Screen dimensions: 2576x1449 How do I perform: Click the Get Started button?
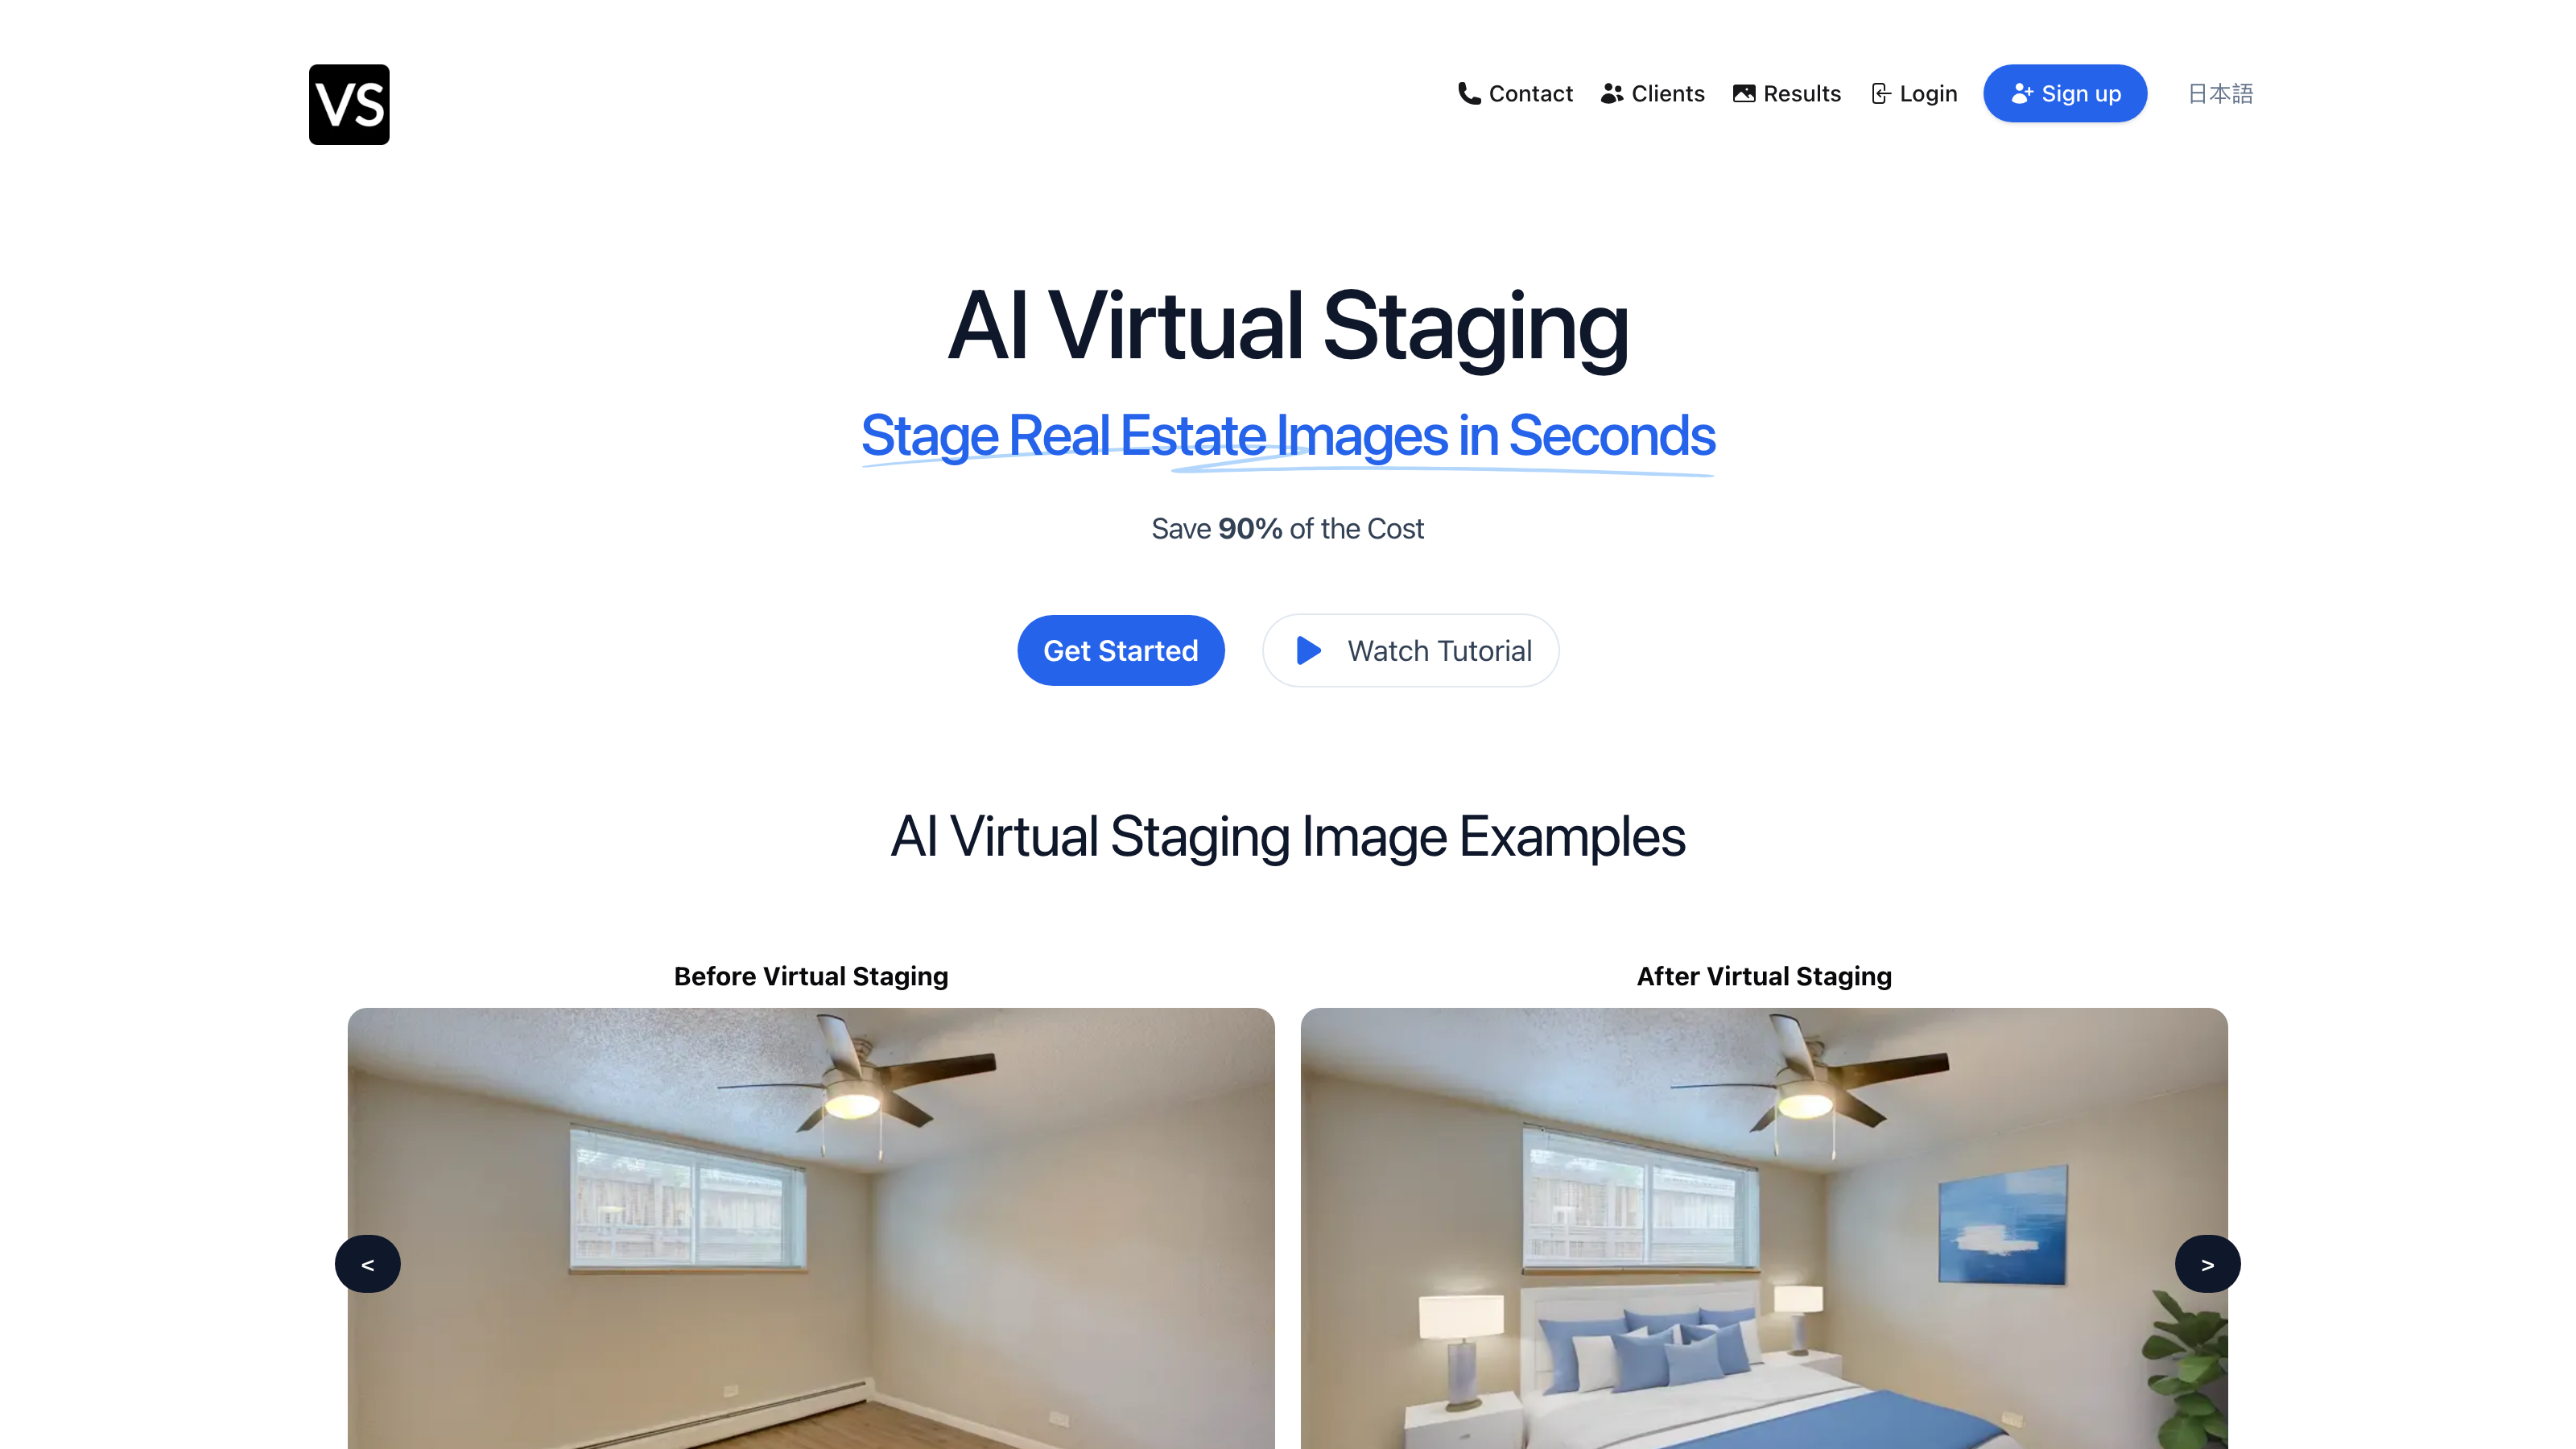coord(1120,650)
